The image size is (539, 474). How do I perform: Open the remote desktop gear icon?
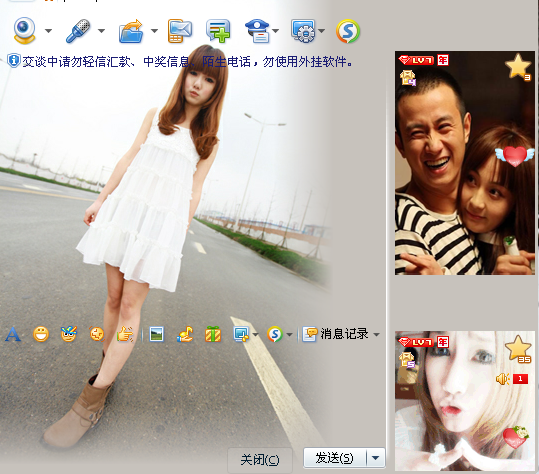[303, 31]
